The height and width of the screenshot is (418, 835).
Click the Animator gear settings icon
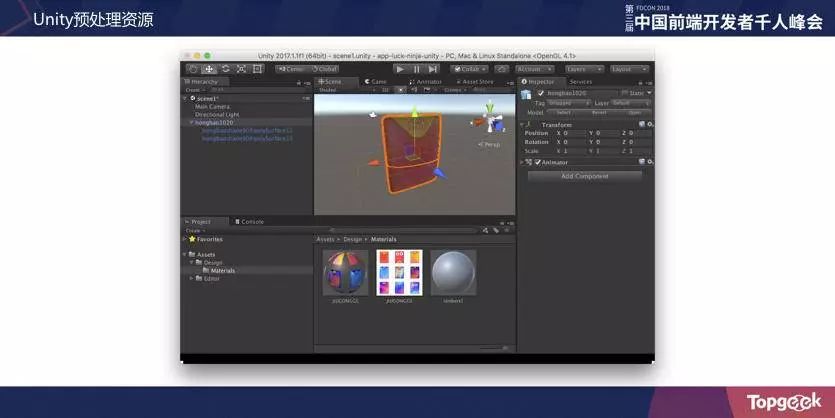pos(649,162)
